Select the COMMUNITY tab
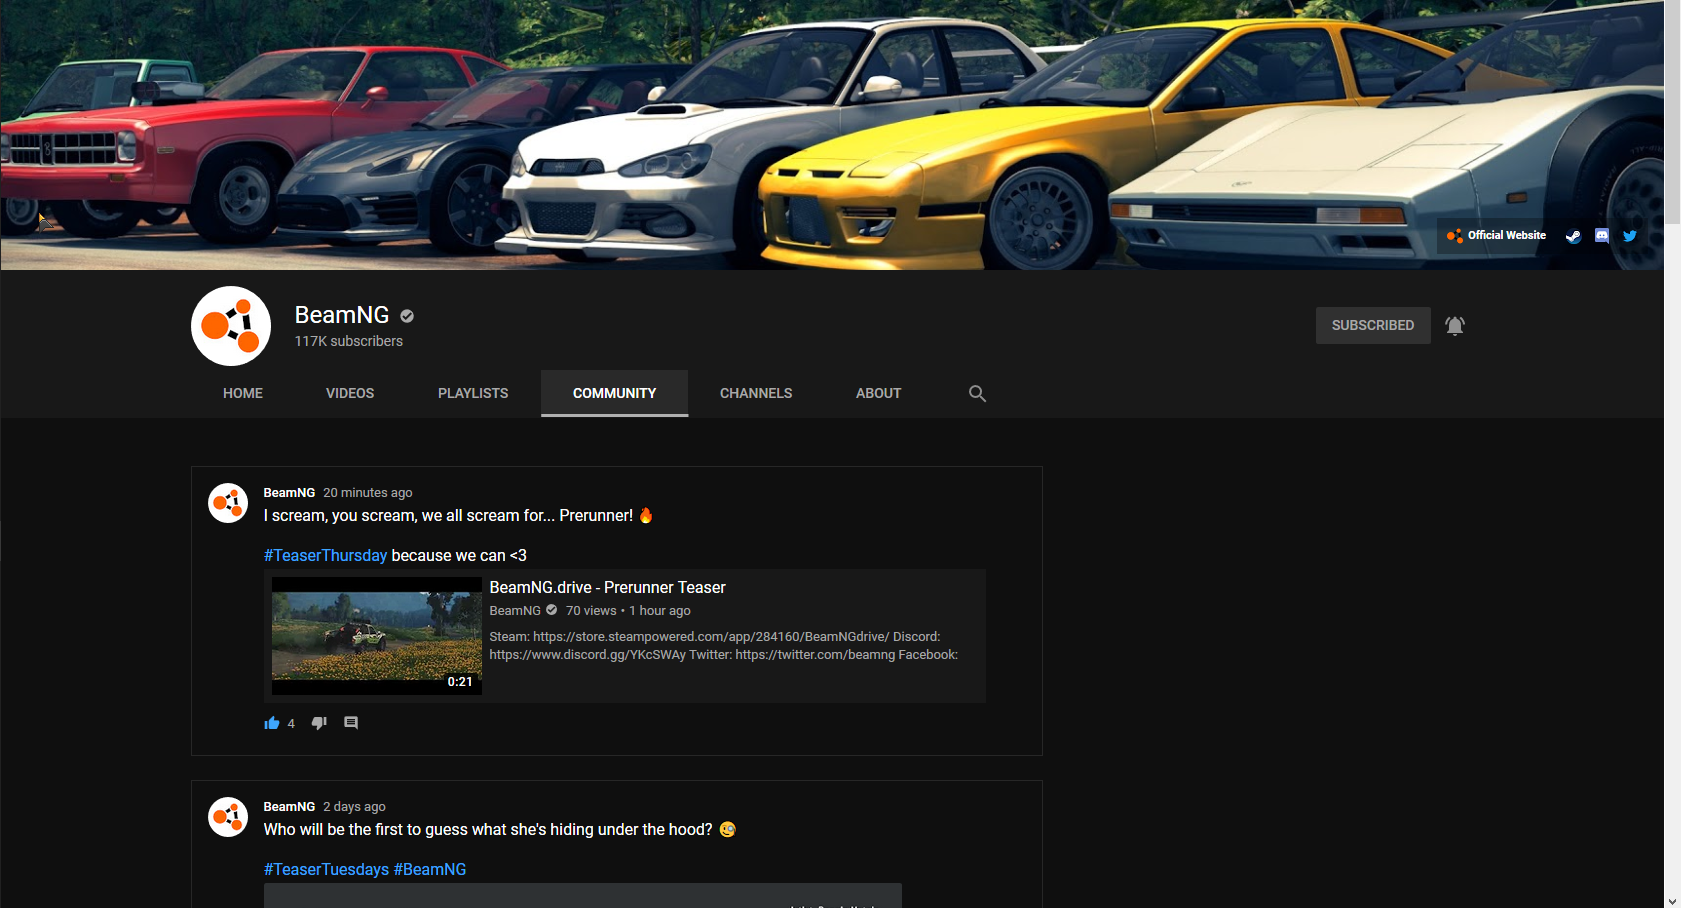This screenshot has width=1681, height=908. 614,393
